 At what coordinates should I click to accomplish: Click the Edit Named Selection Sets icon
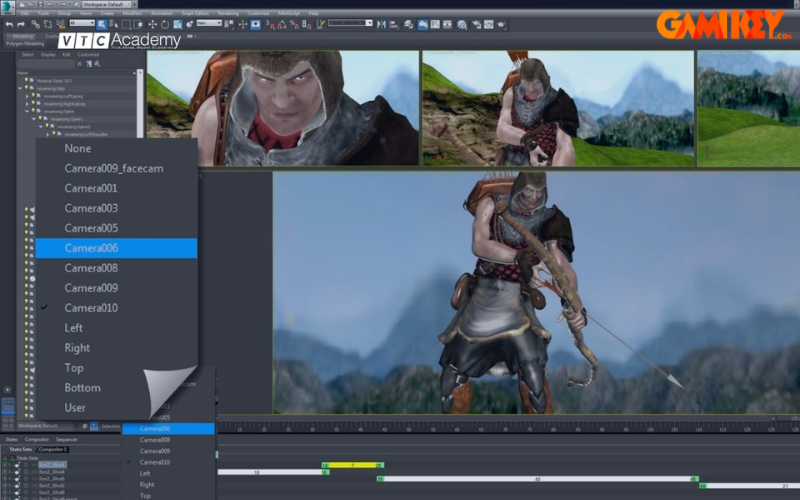pyautogui.click(x=321, y=24)
